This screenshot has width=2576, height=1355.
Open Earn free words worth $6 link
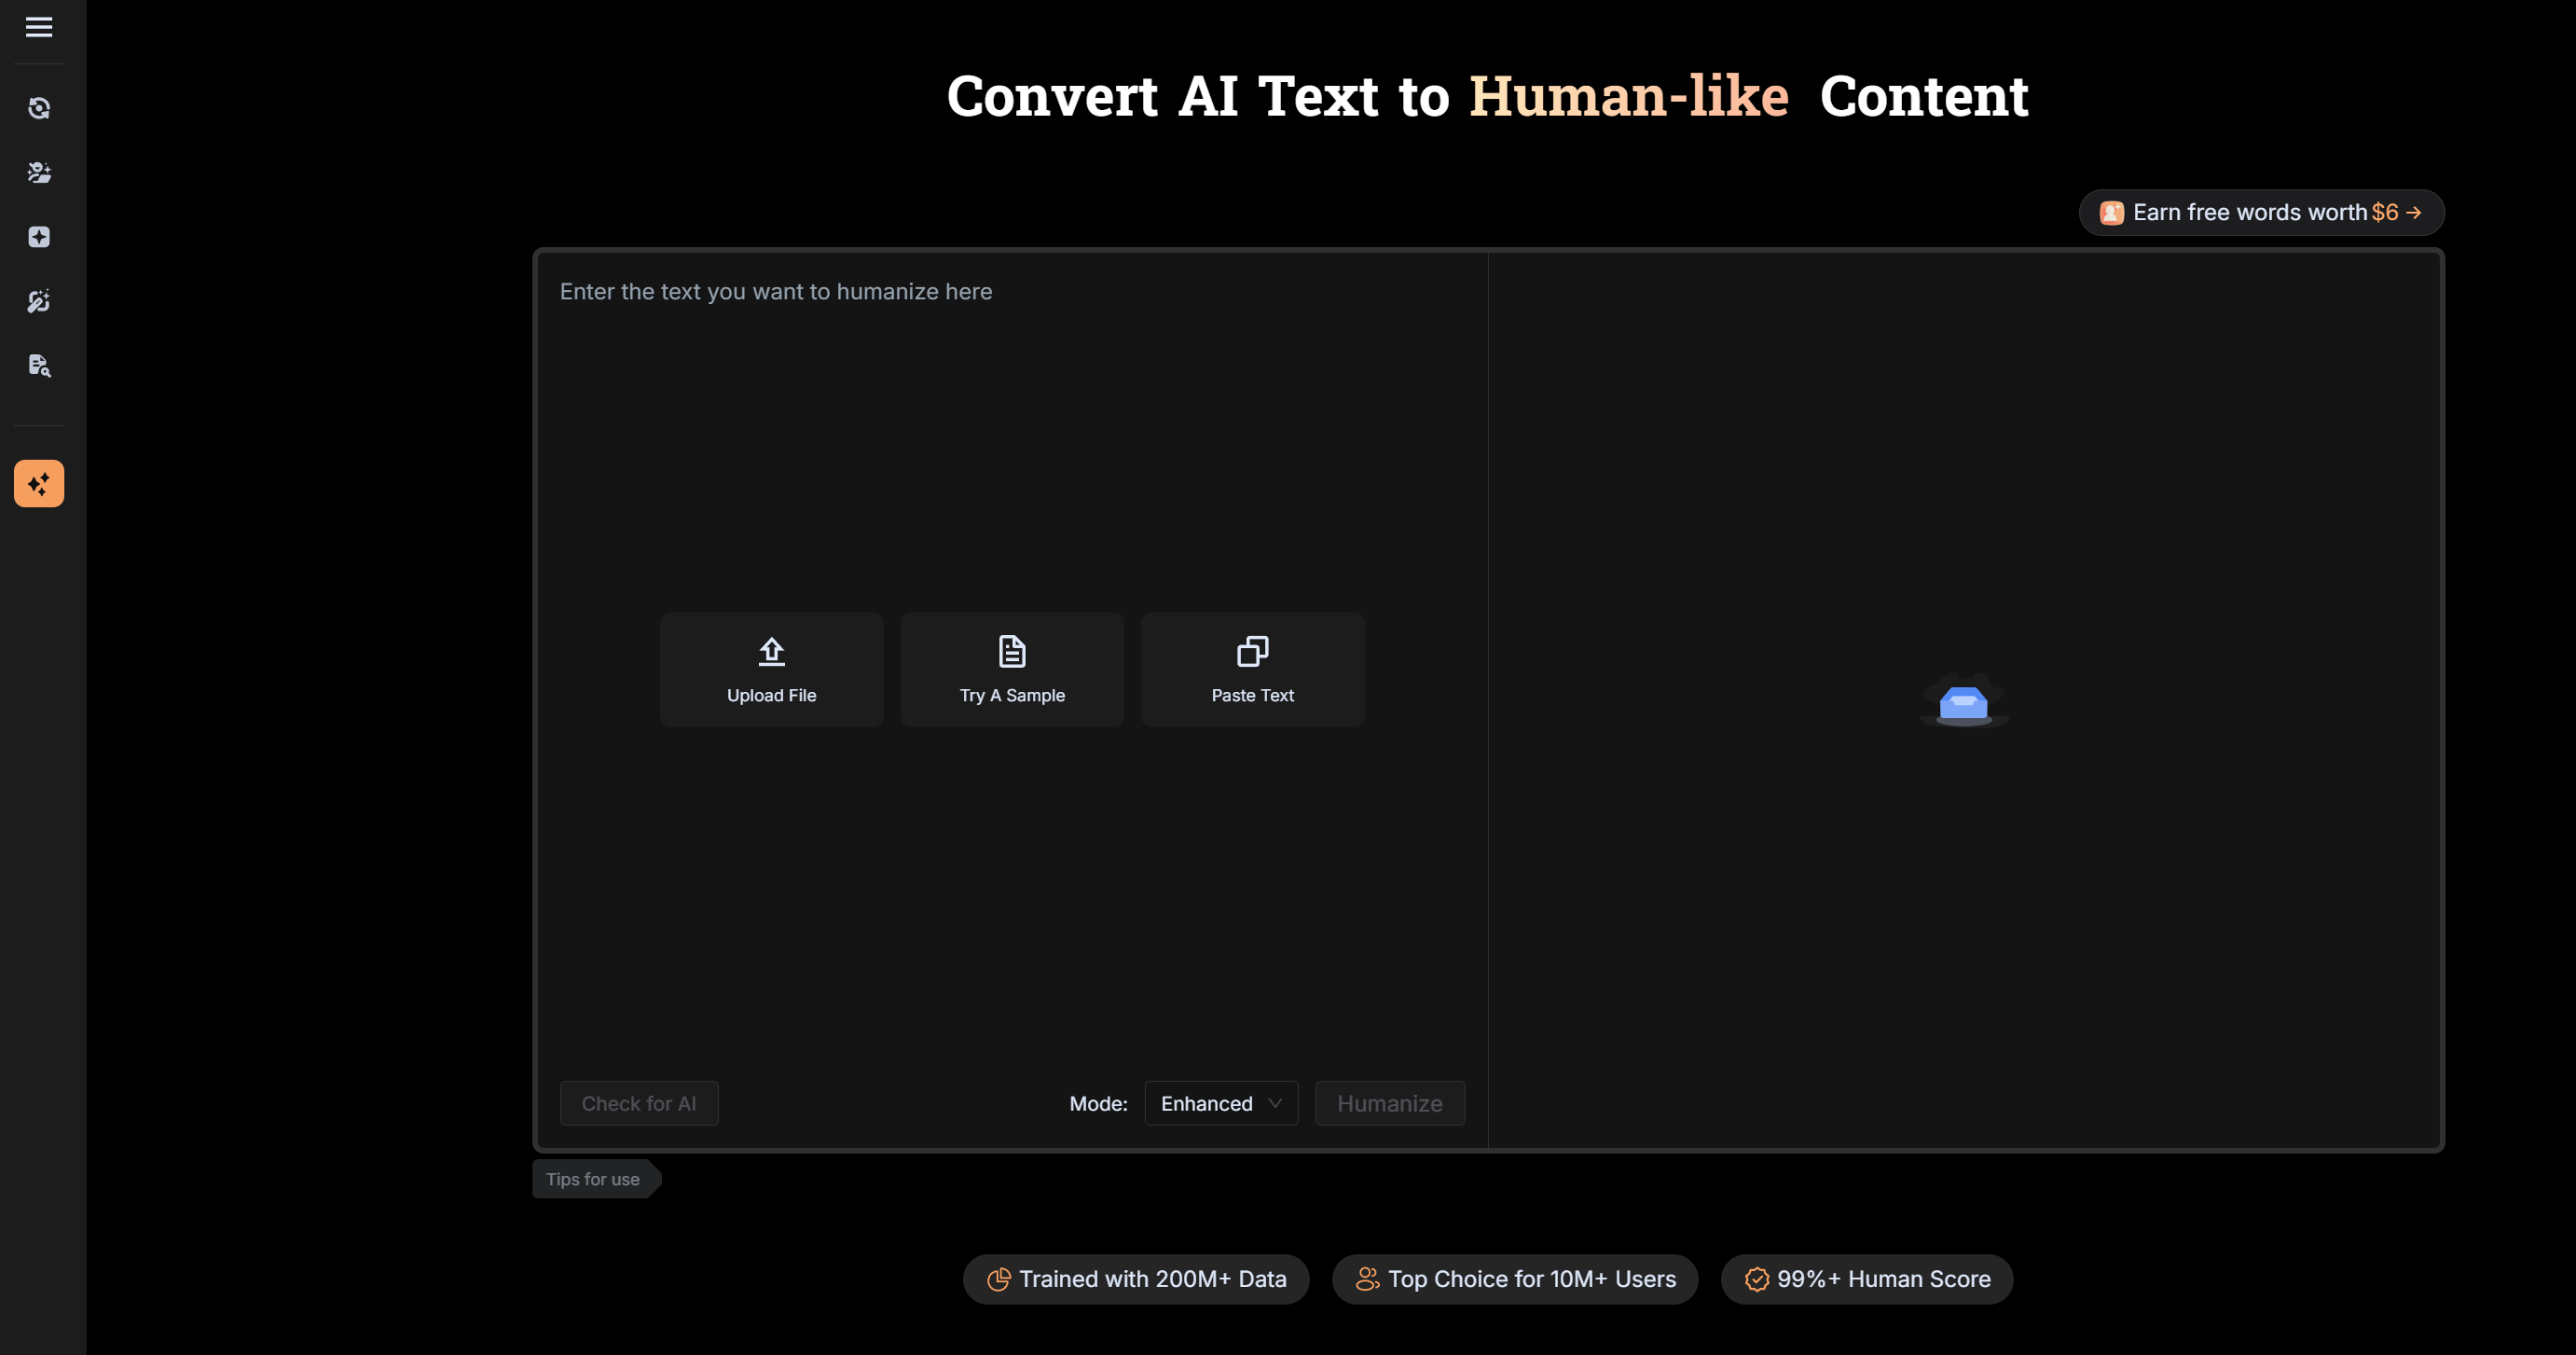(2261, 212)
